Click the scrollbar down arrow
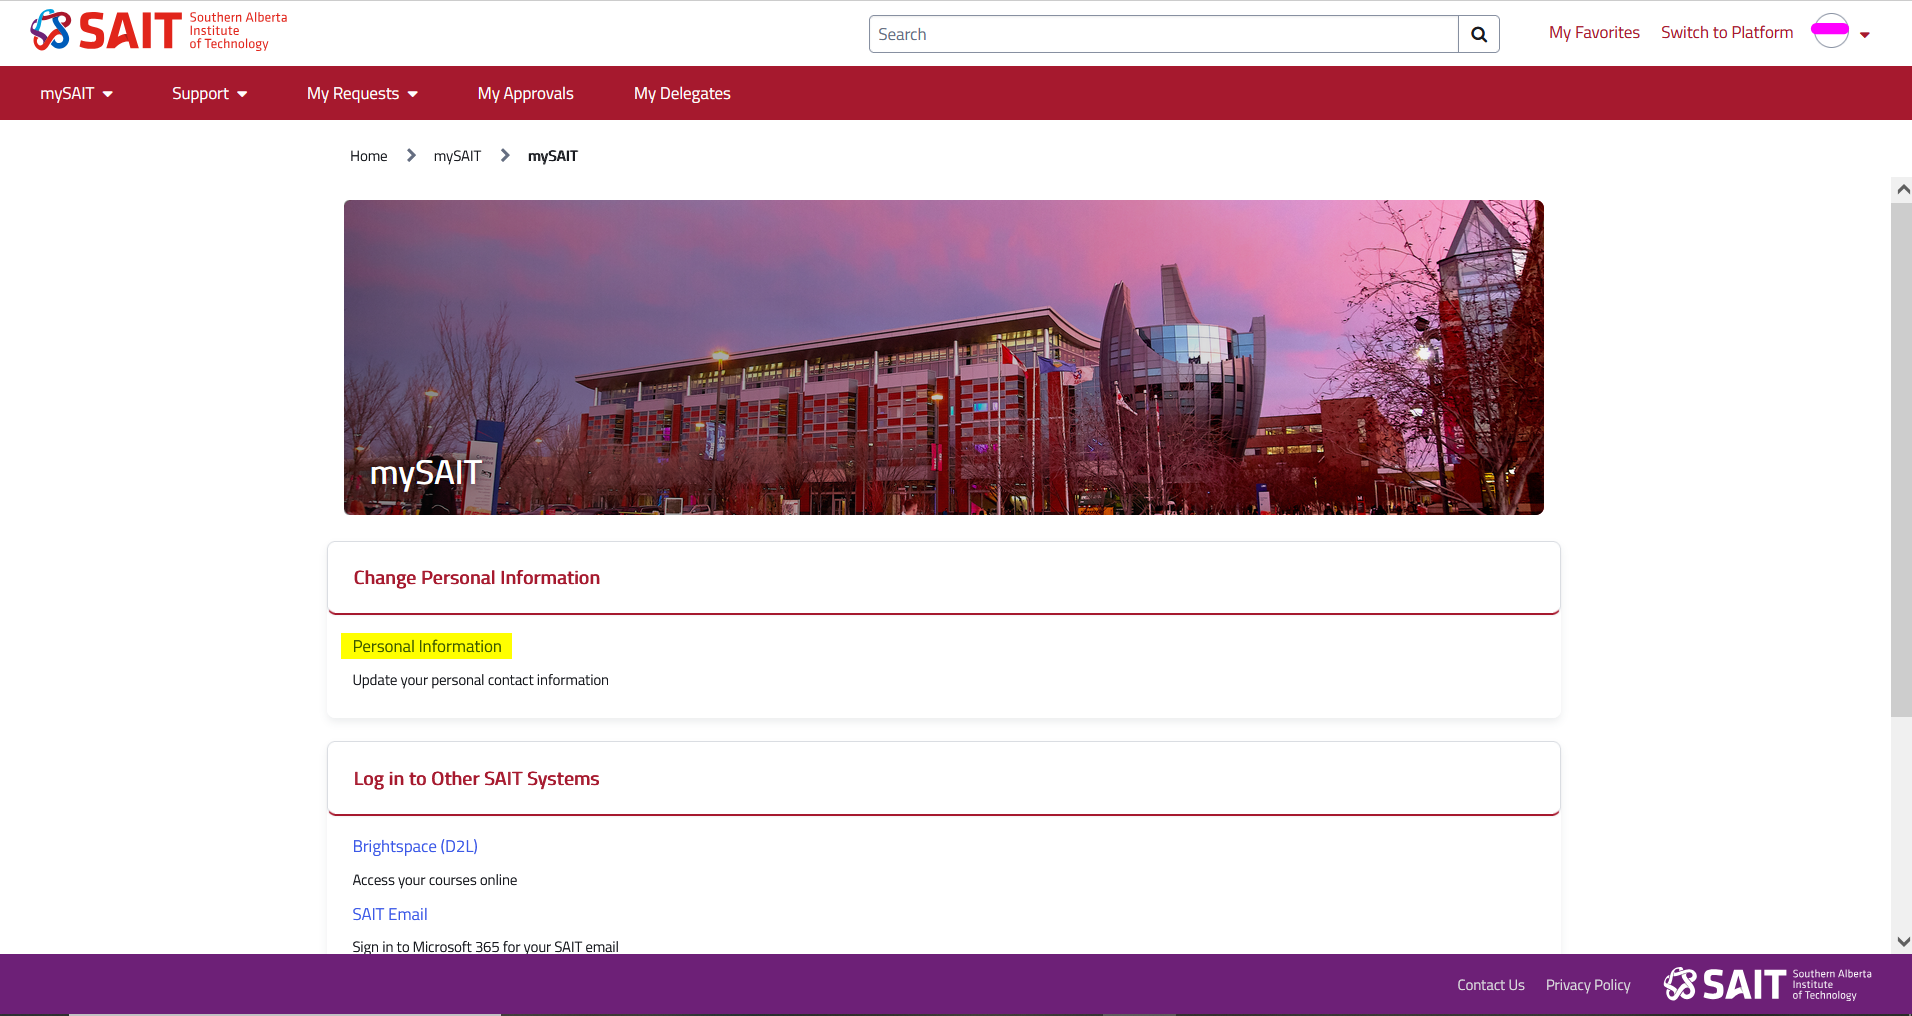Screen dimensions: 1912x1016 (x=1903, y=941)
